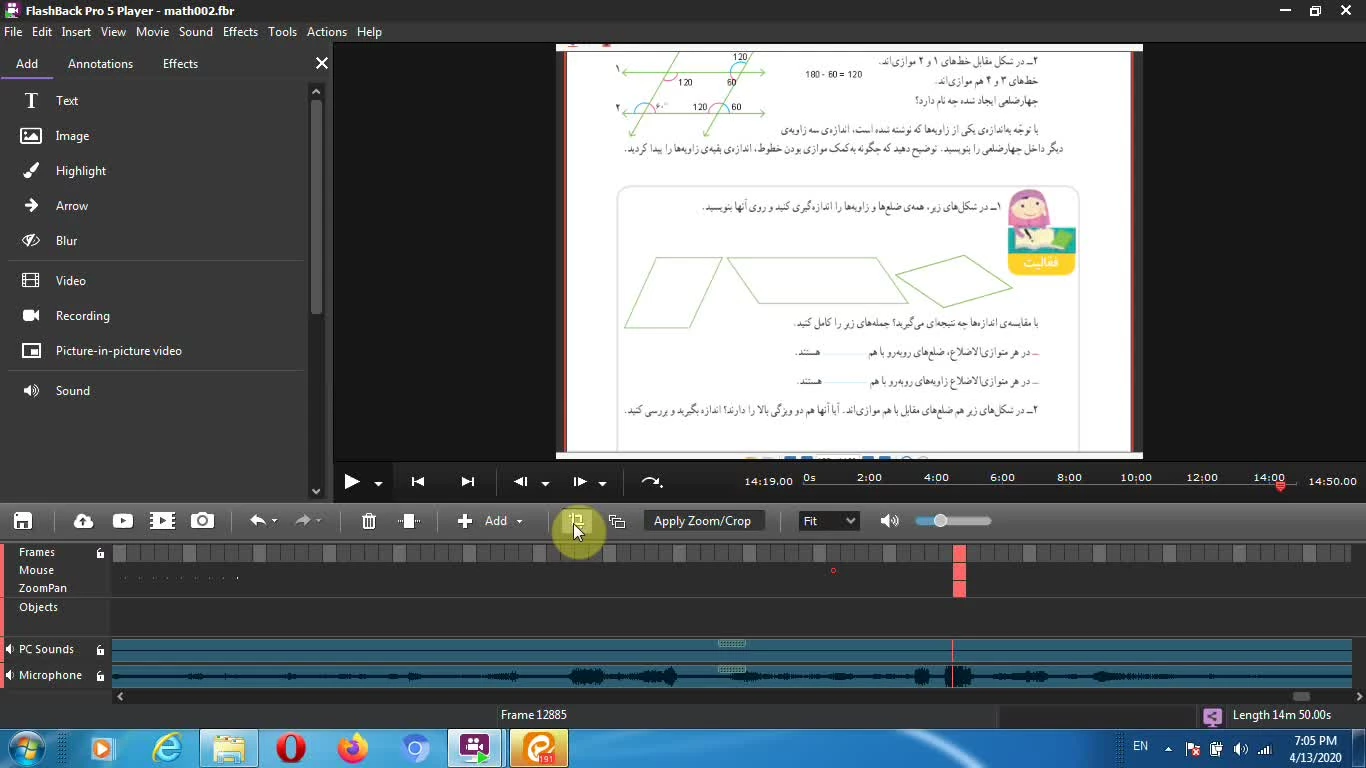Click the export video filmstrip icon
This screenshot has width=1366, height=768.
coord(162,521)
